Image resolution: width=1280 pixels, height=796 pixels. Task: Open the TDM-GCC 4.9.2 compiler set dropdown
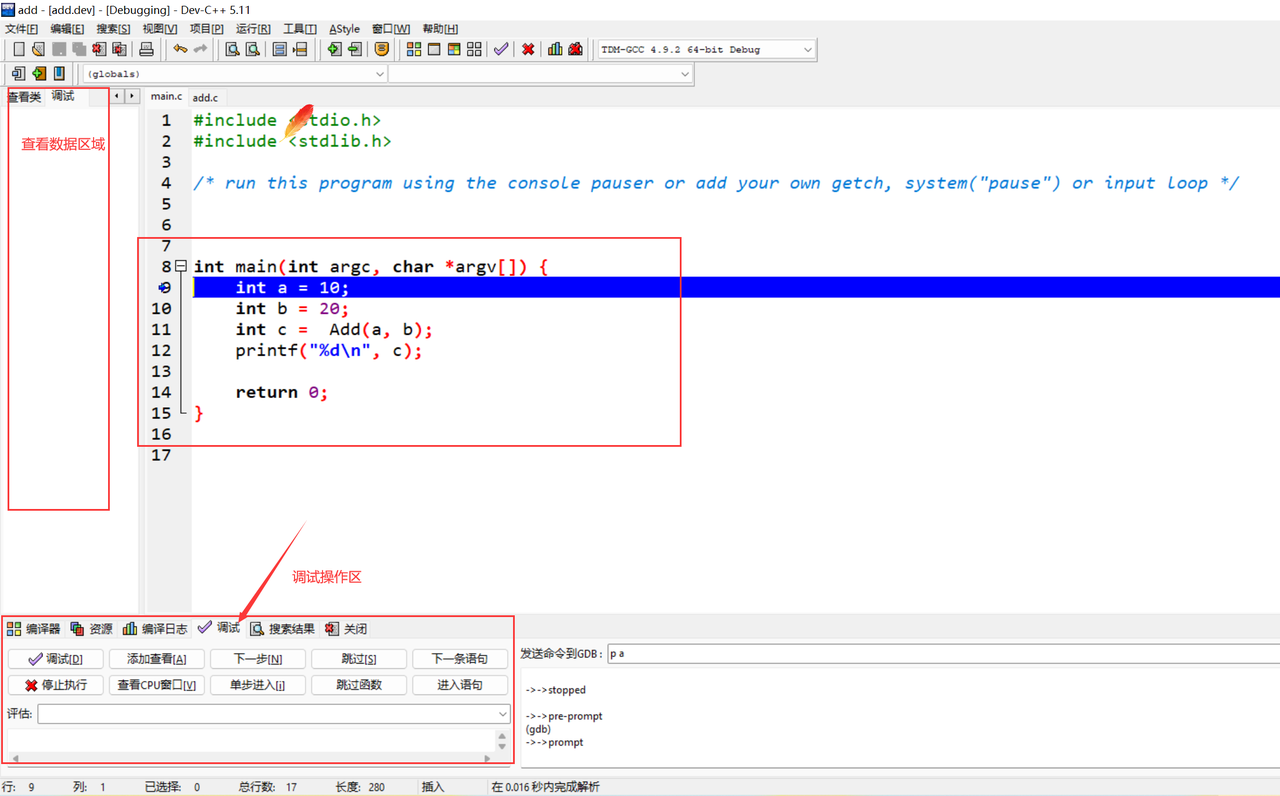click(706, 49)
